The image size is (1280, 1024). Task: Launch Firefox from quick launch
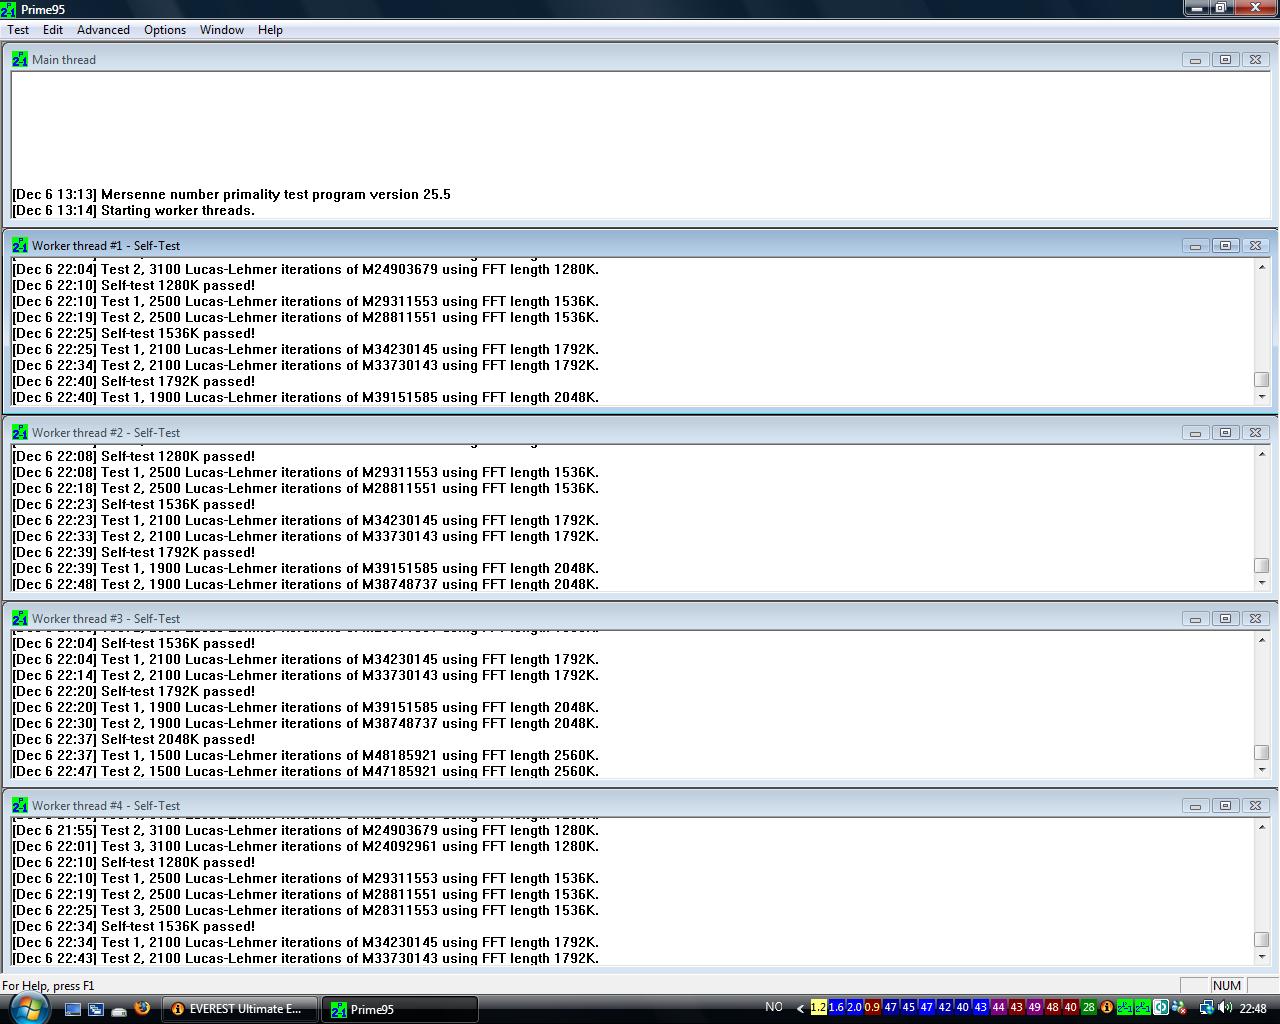(142, 1008)
